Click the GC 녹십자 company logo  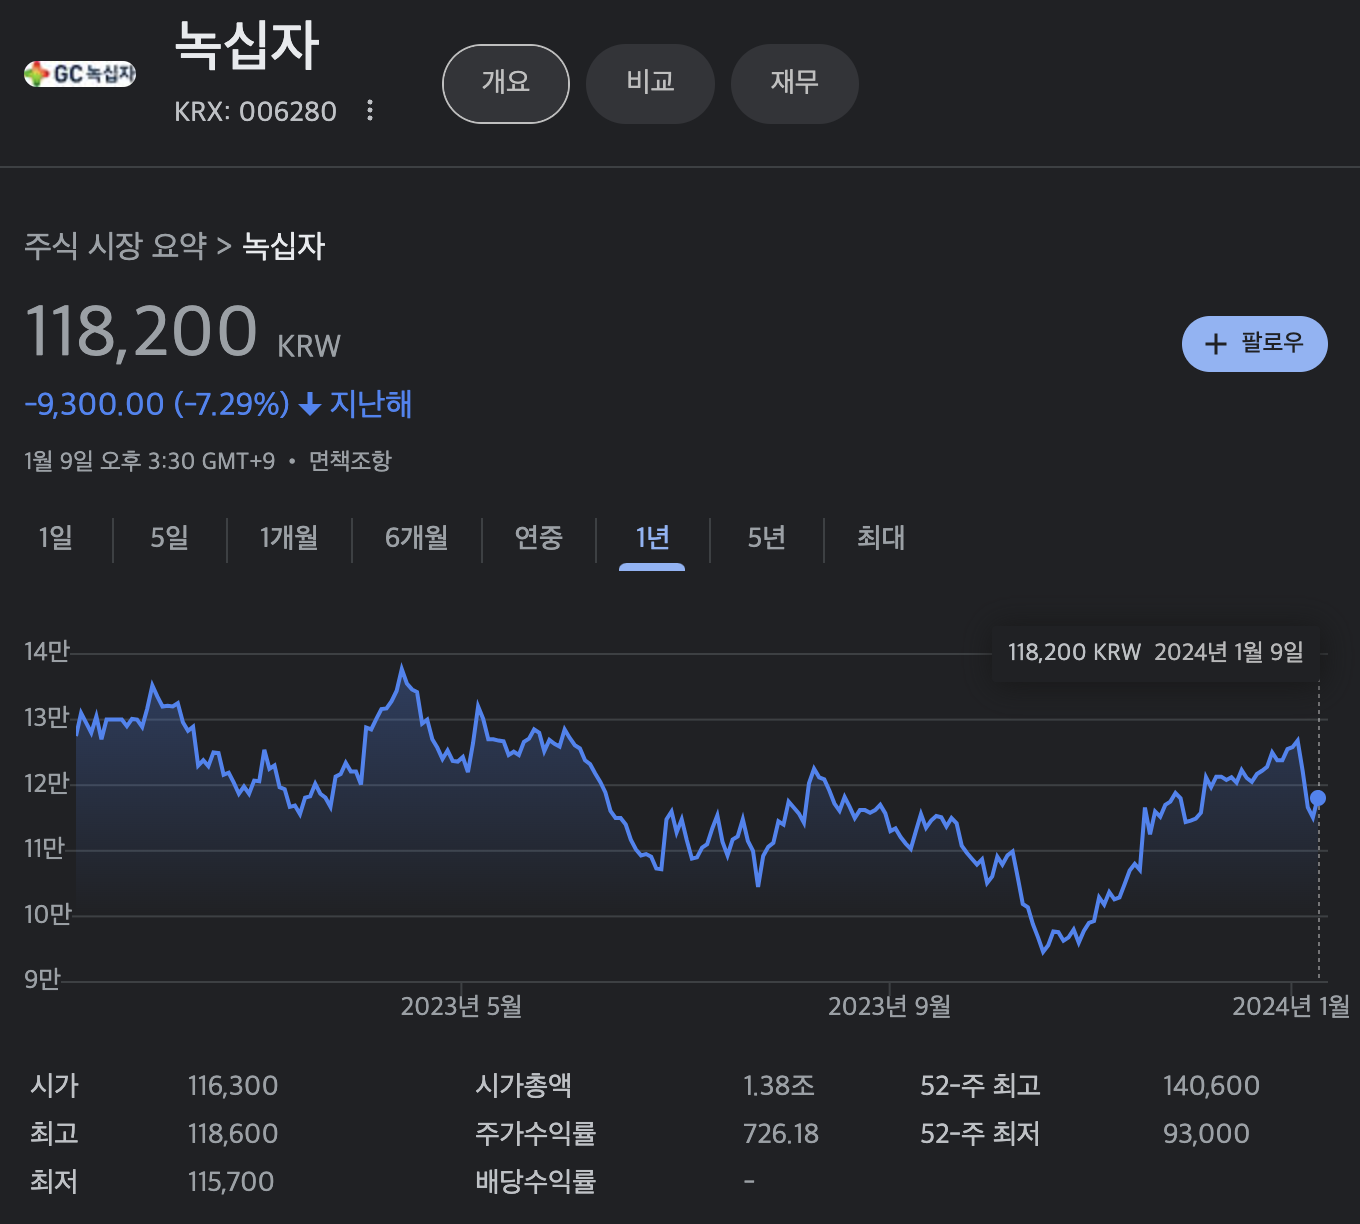[80, 73]
